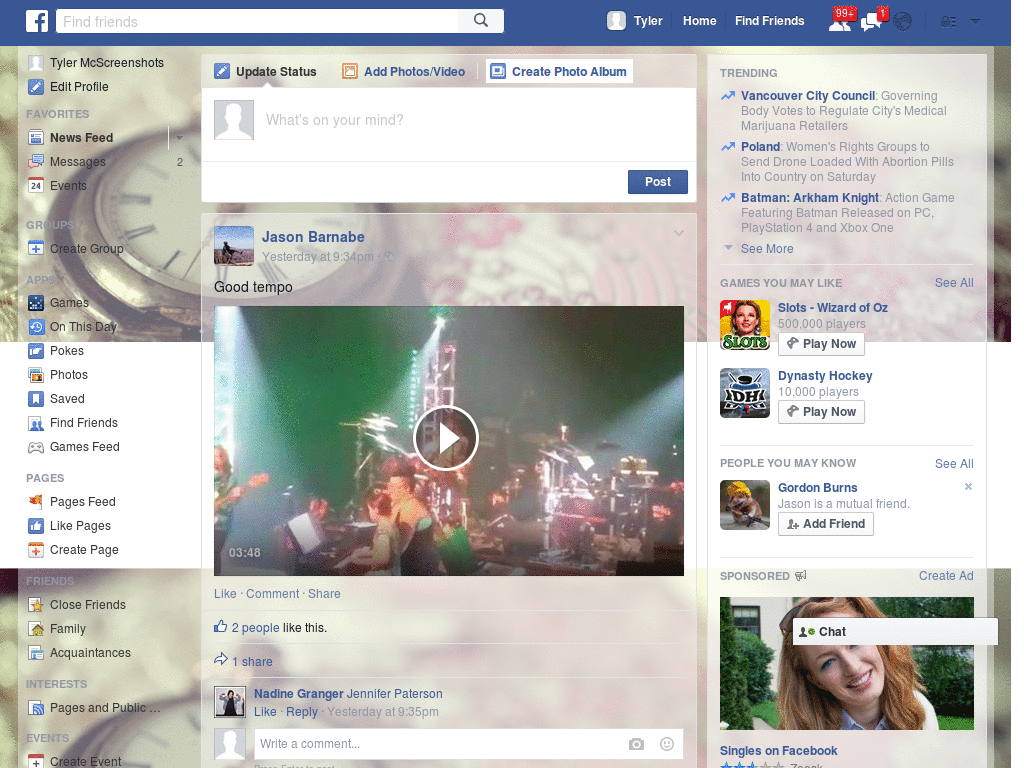Open the globe notifications icon
1024x768 pixels.
coord(903,22)
